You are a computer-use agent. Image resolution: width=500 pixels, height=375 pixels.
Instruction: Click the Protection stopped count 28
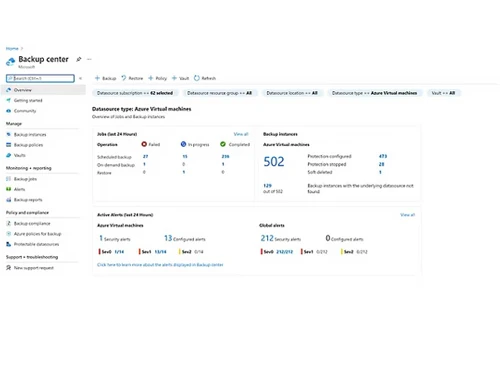coord(381,164)
